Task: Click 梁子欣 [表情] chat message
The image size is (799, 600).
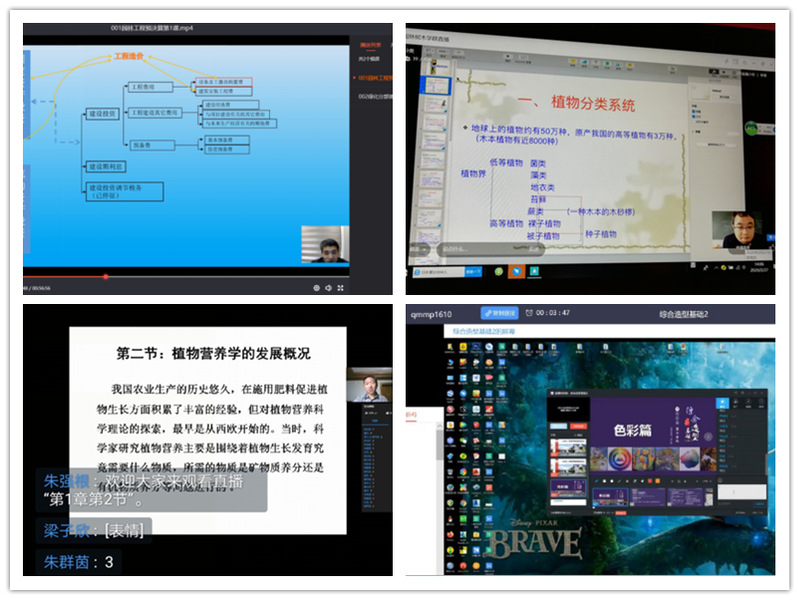Action: 94,531
